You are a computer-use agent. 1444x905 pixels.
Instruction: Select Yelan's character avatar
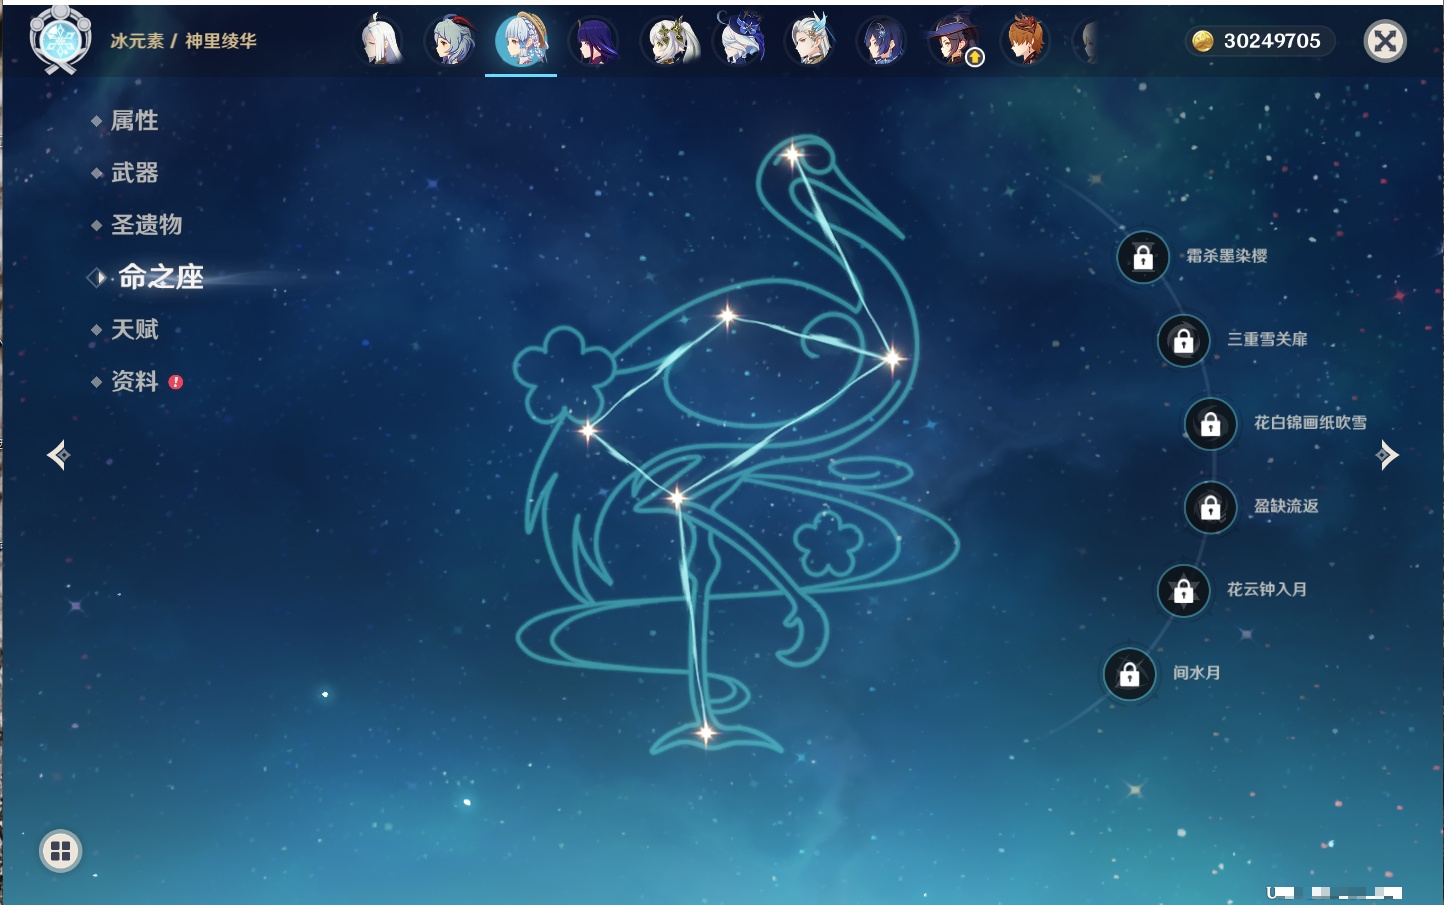point(883,42)
